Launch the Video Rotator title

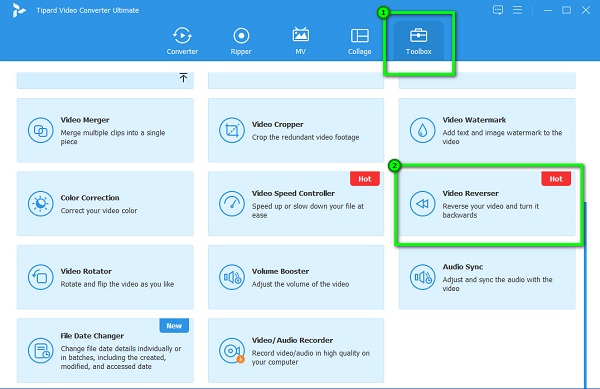[x=86, y=272]
